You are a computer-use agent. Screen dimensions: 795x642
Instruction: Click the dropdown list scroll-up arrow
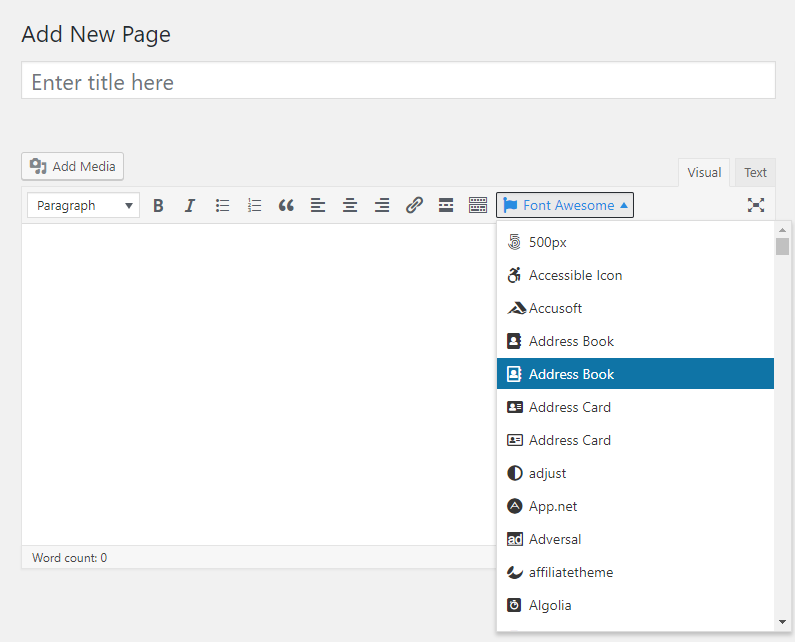click(782, 230)
